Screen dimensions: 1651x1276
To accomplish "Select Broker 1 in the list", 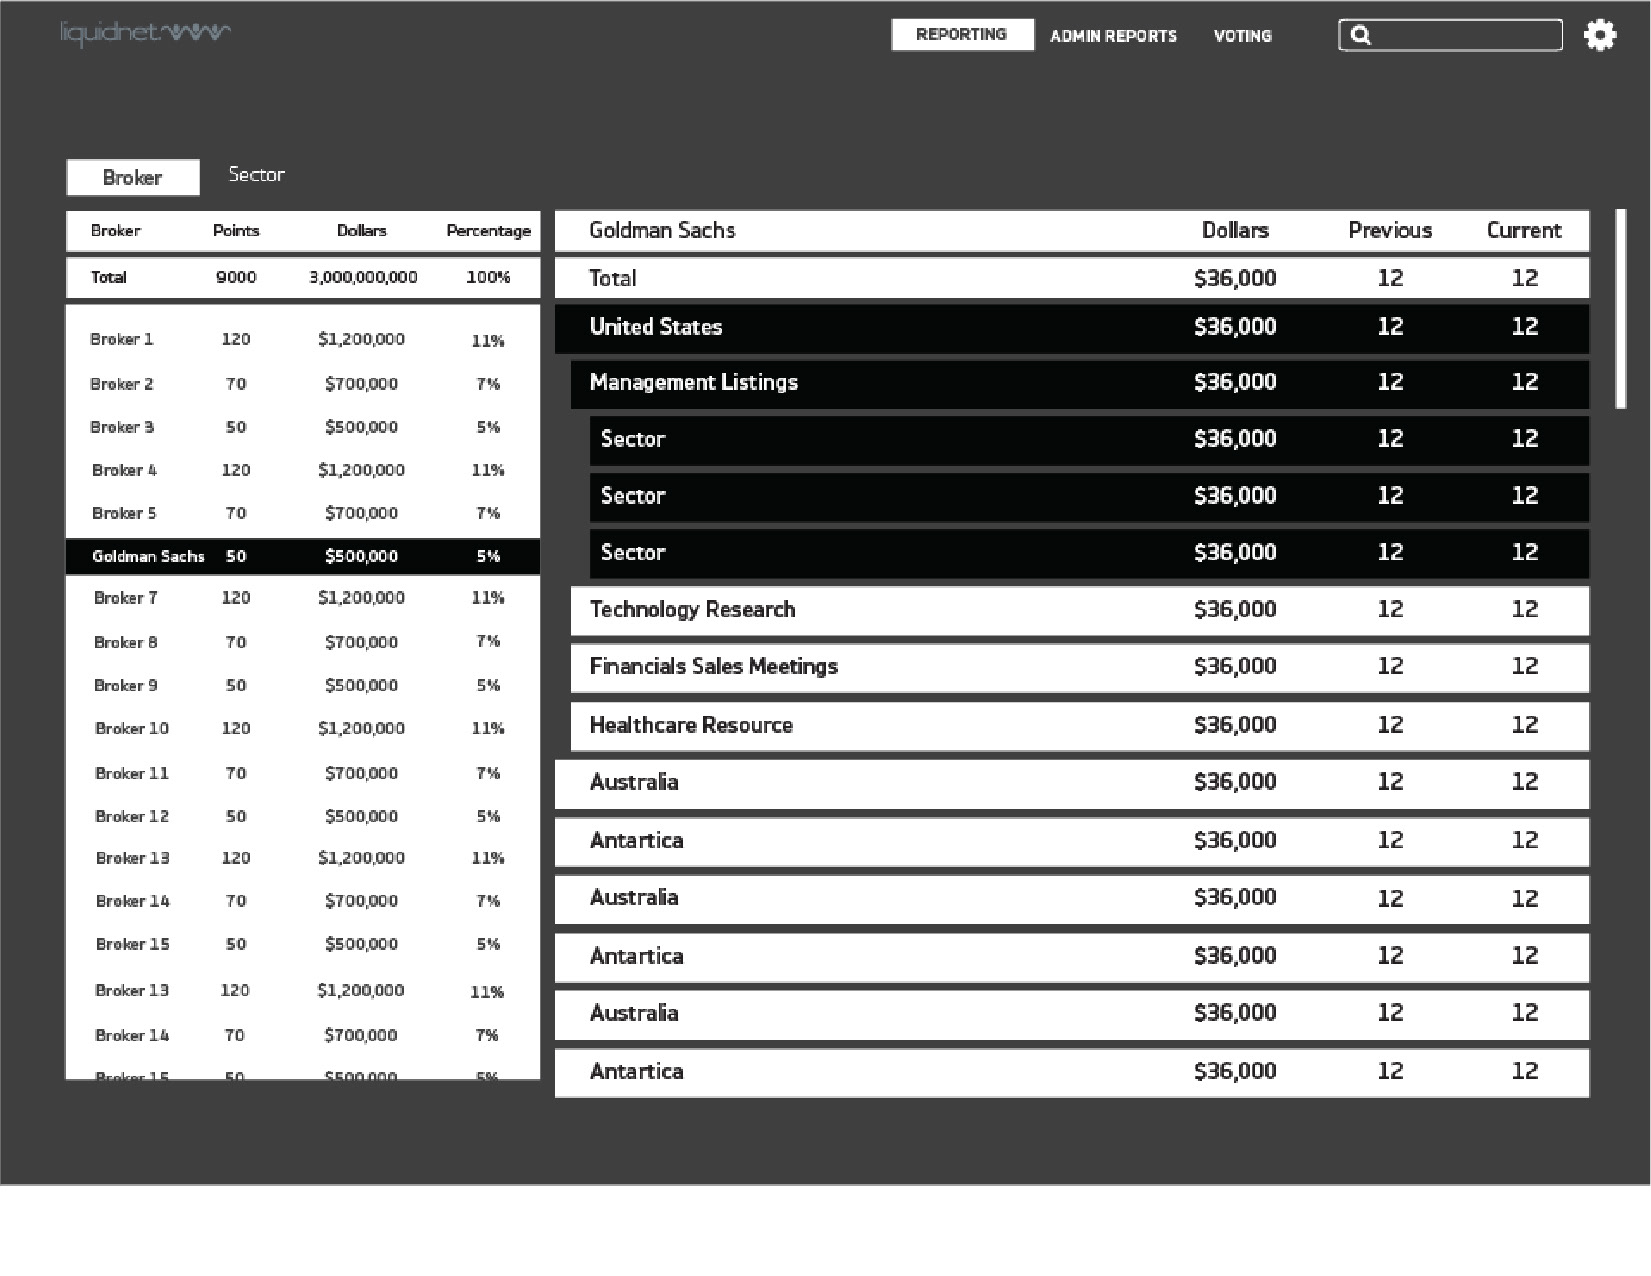I will [303, 340].
